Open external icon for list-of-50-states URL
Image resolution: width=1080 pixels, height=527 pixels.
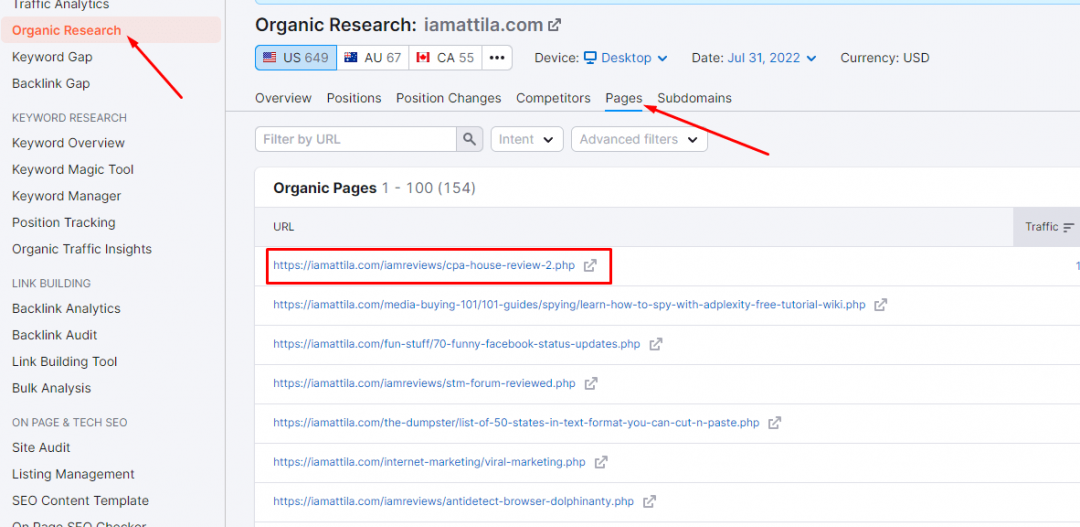(x=774, y=423)
